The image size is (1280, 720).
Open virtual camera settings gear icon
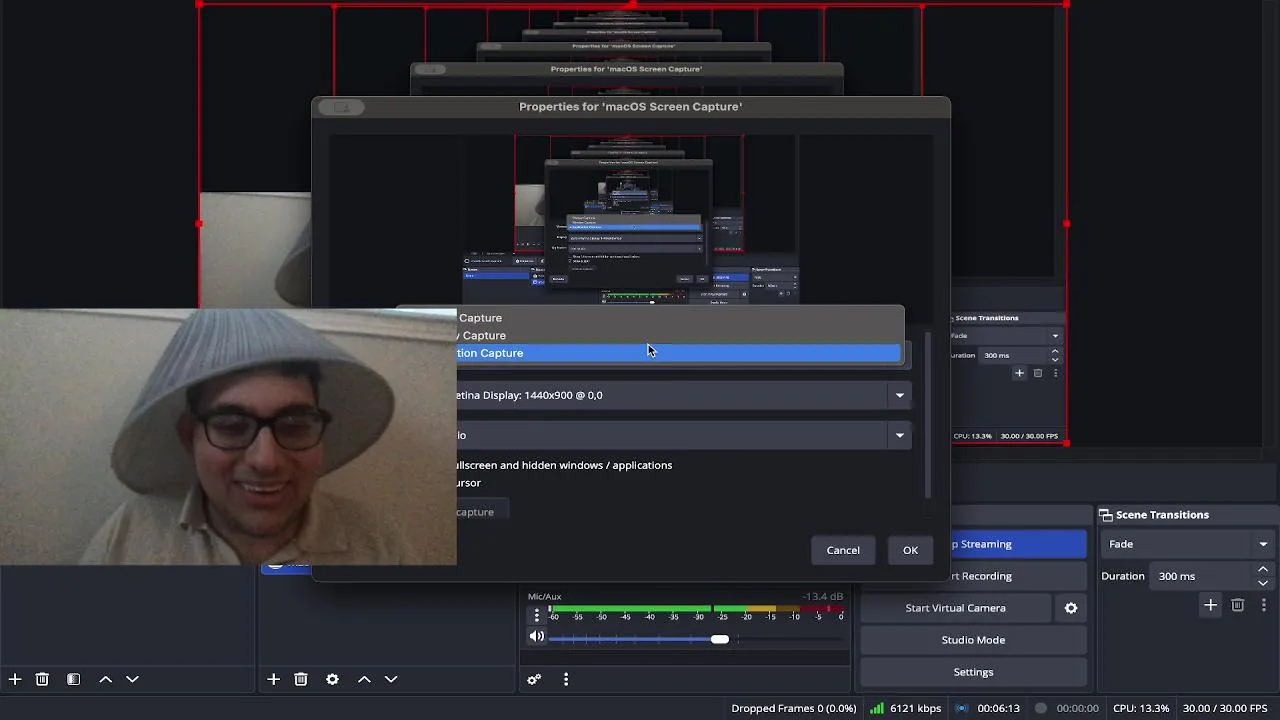tap(1071, 608)
